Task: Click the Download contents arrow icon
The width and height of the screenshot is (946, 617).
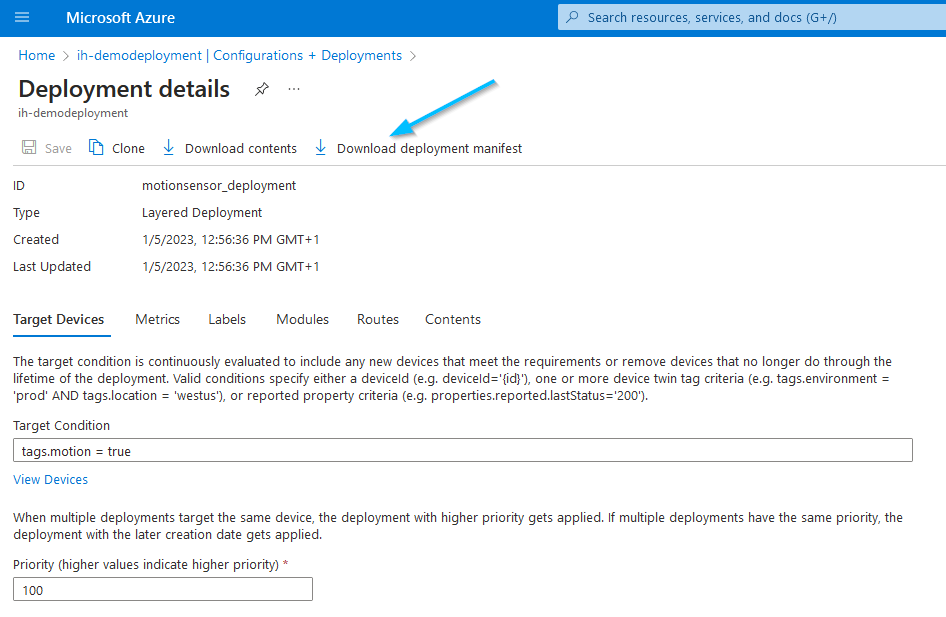Action: pyautogui.click(x=168, y=148)
